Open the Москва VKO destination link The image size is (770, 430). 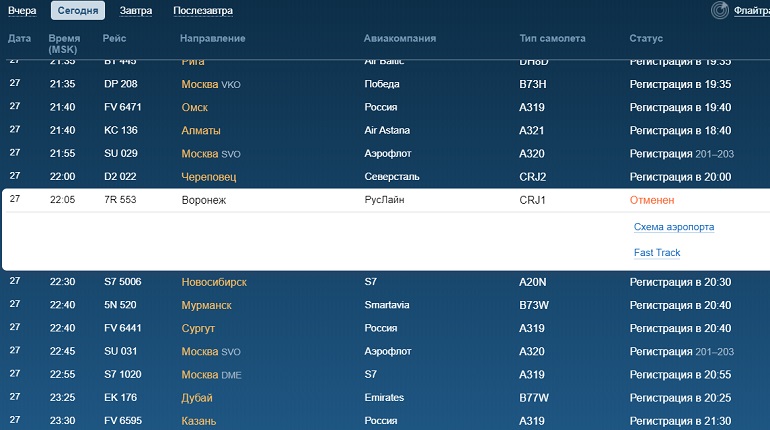[x=211, y=84]
